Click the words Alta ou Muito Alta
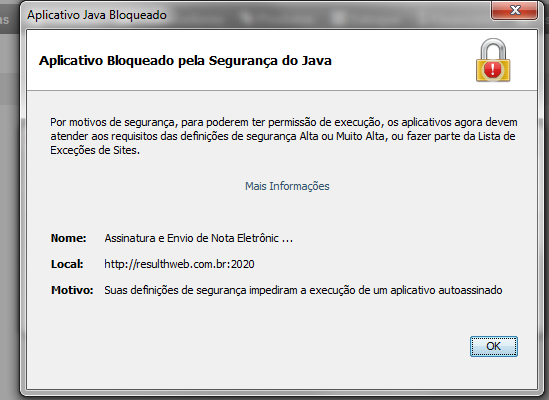549x400 pixels. tap(342, 136)
